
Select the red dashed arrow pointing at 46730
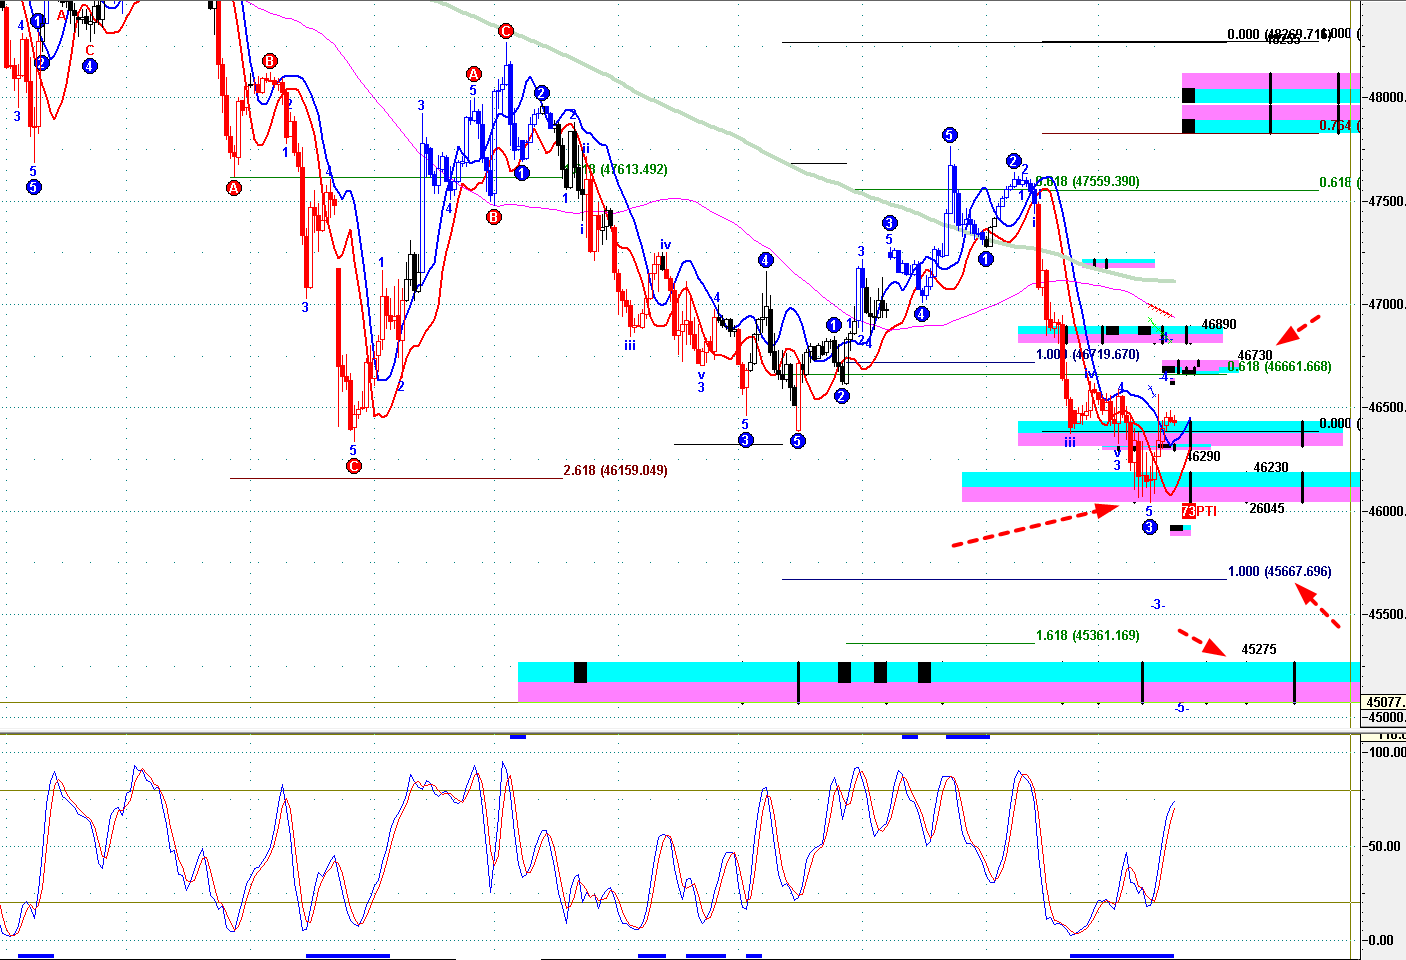(1299, 328)
